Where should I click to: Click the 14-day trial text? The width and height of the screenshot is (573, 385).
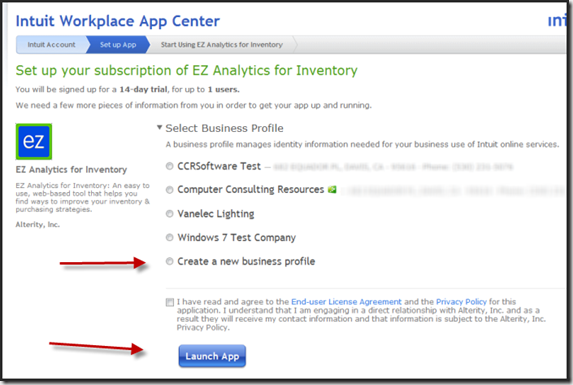(143, 89)
